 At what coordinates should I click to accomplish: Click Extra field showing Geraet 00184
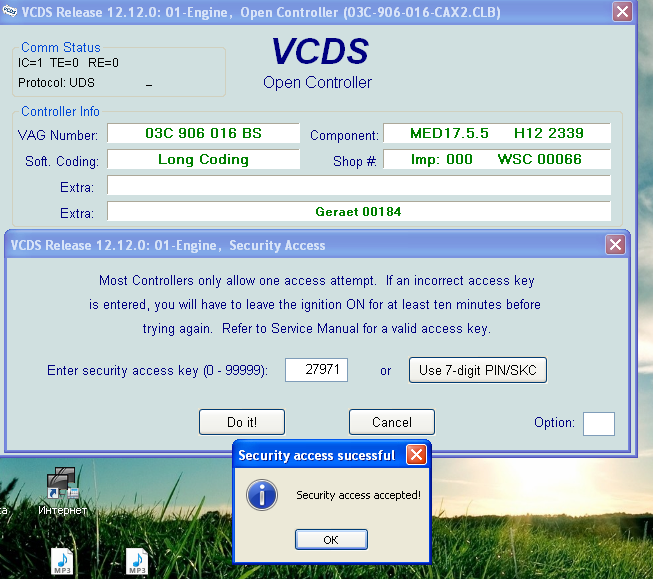tap(359, 212)
